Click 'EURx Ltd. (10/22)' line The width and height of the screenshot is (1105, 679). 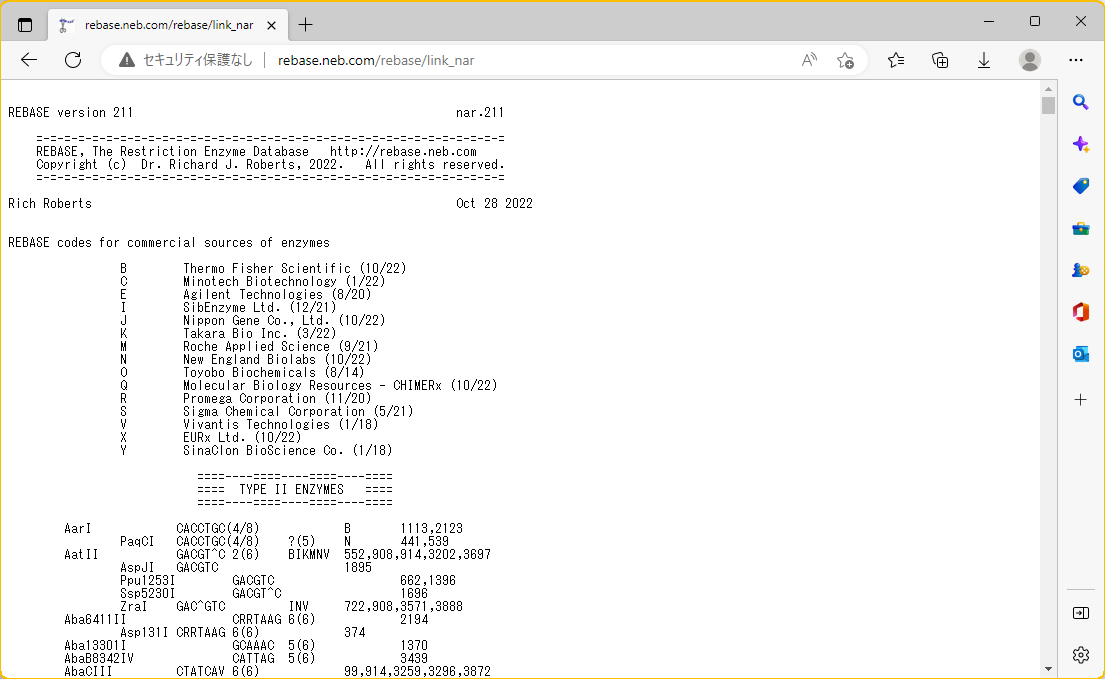pyautogui.click(x=242, y=437)
